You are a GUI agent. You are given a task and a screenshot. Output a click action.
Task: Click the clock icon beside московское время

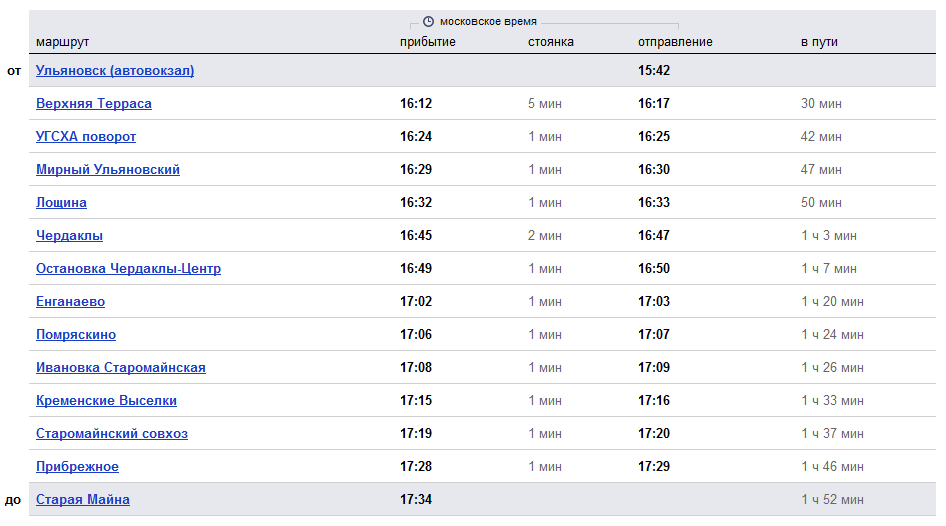pyautogui.click(x=428, y=22)
